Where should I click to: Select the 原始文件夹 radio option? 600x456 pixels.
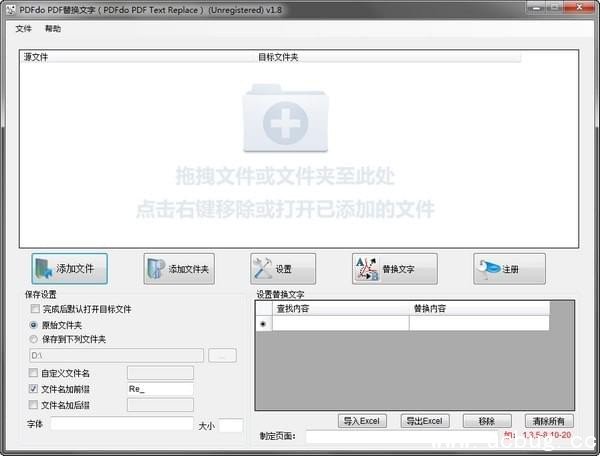pyautogui.click(x=35, y=325)
